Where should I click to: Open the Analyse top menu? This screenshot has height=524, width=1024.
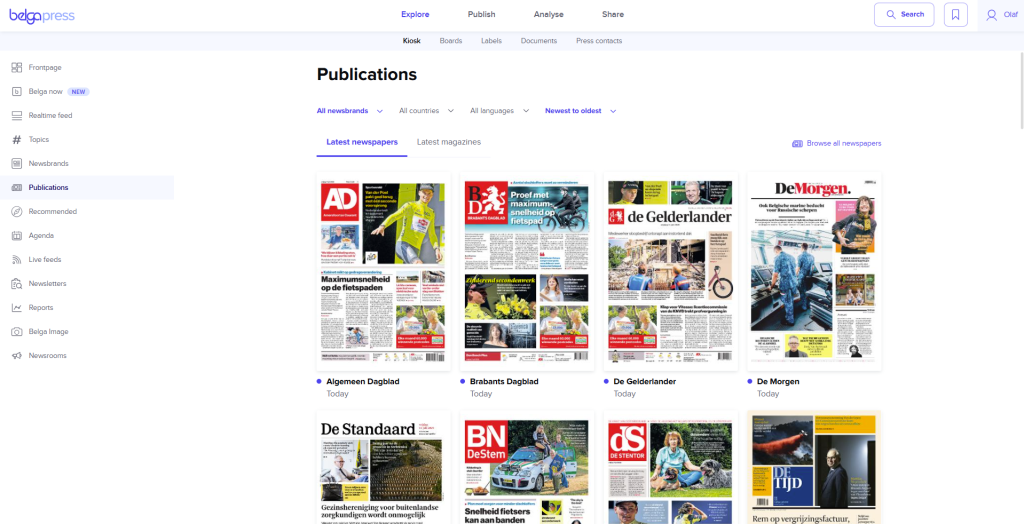tap(548, 14)
